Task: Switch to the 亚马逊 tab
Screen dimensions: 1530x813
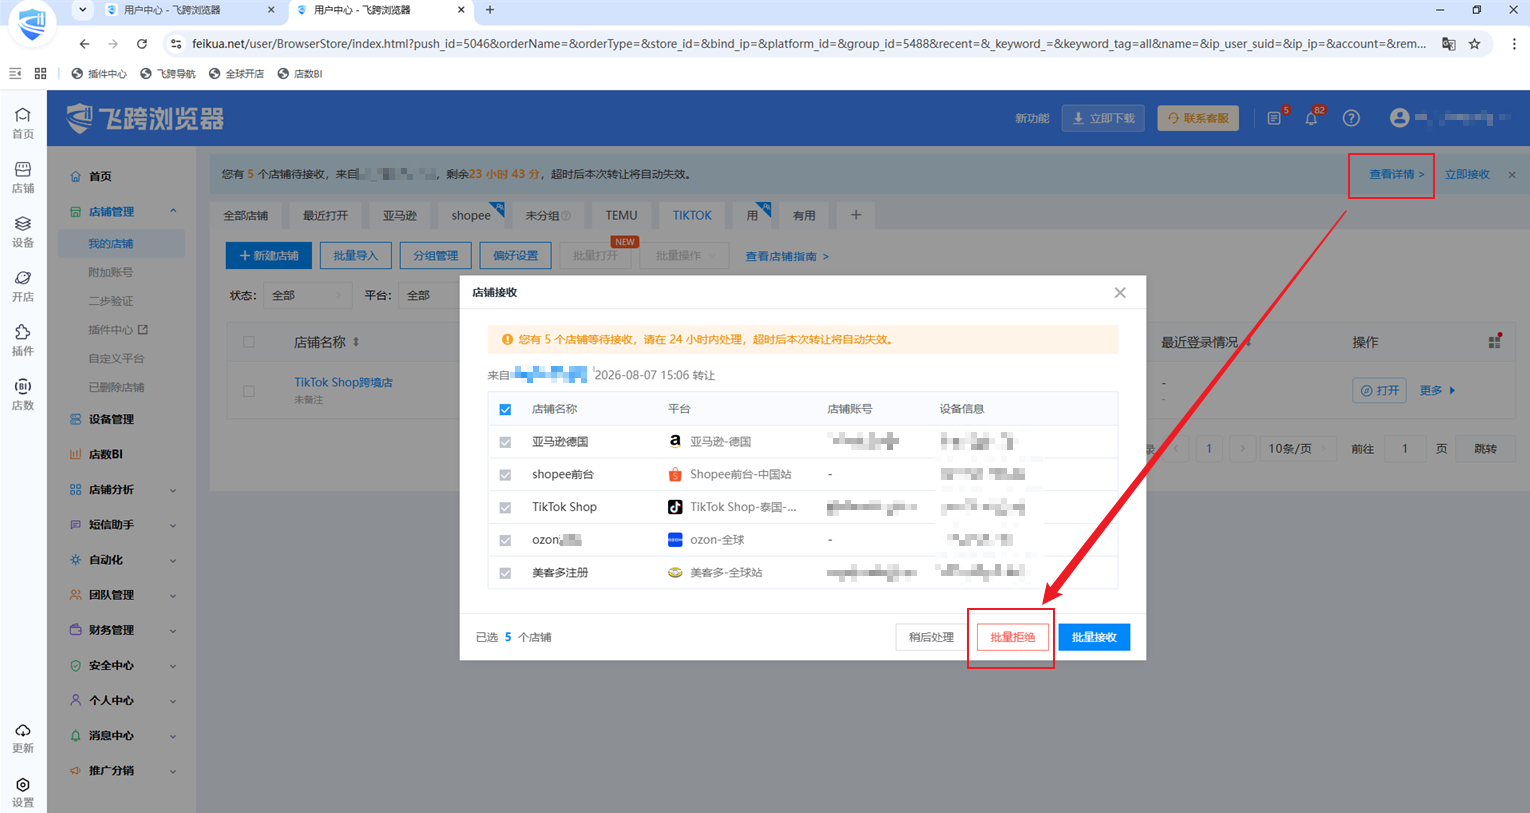Action: pyautogui.click(x=400, y=216)
